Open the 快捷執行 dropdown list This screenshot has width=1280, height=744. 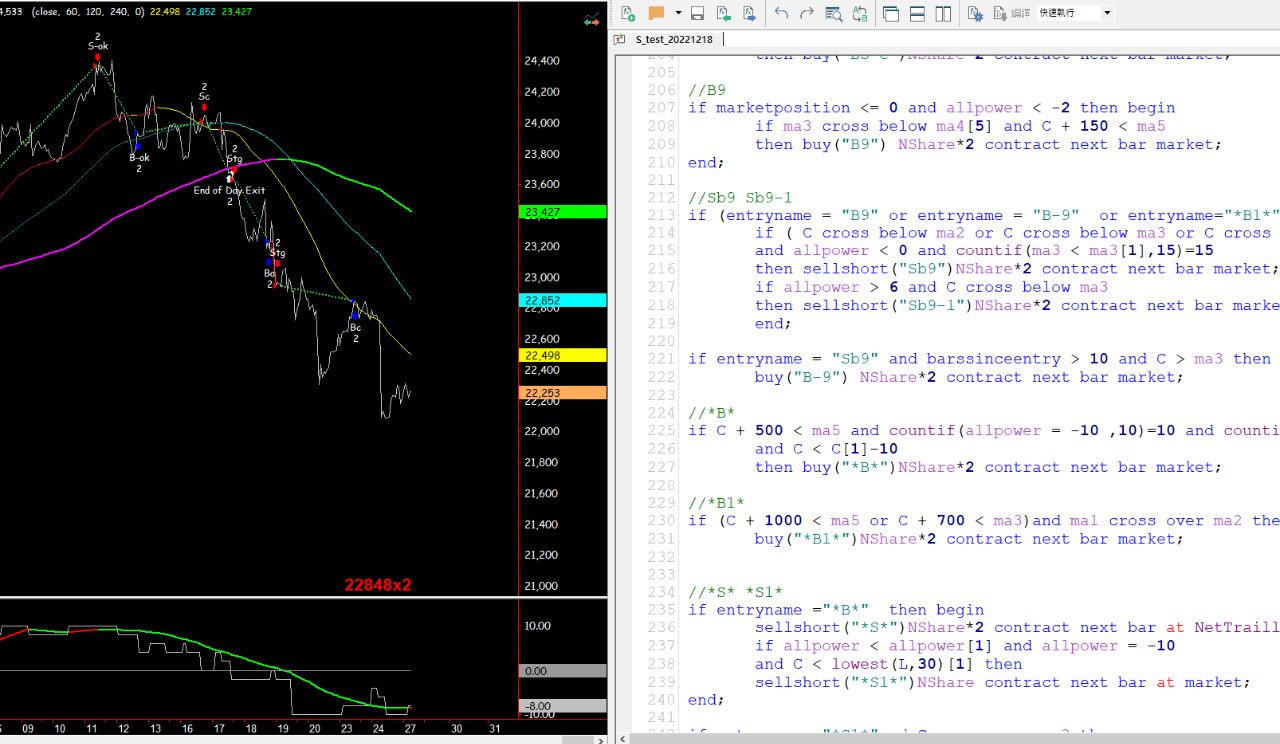click(1107, 13)
